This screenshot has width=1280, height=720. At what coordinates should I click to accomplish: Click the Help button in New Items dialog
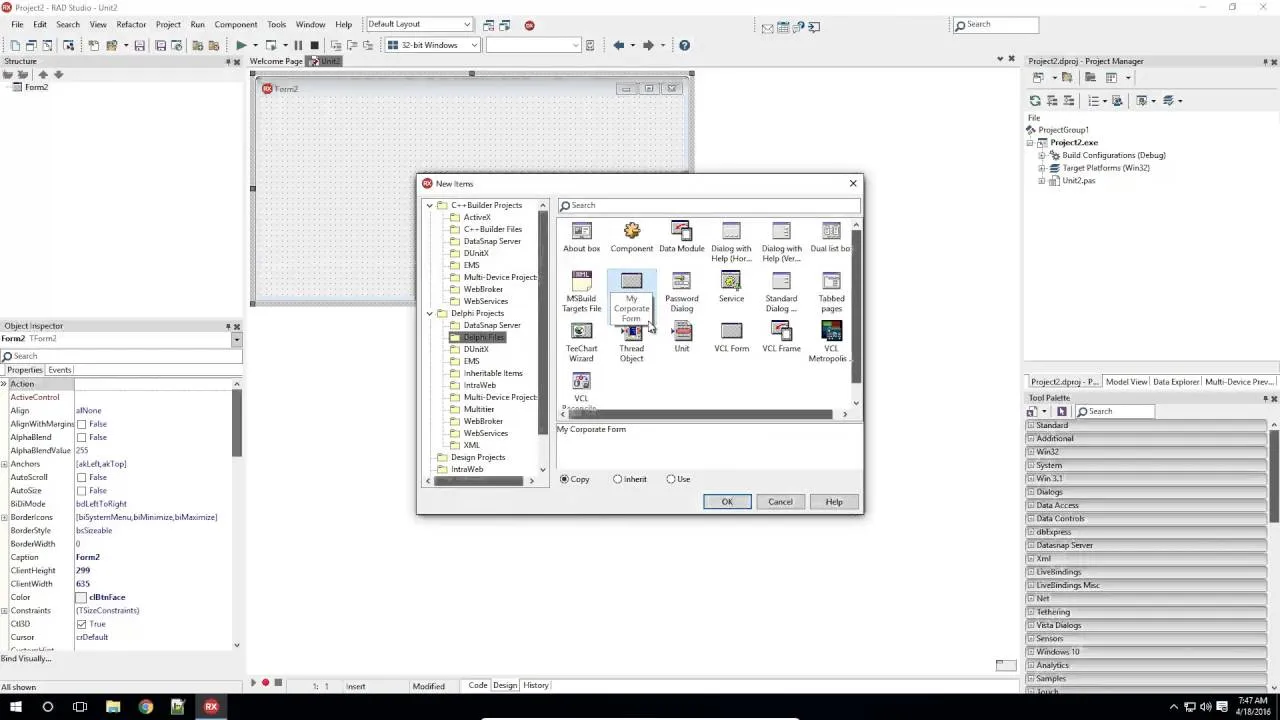point(834,501)
